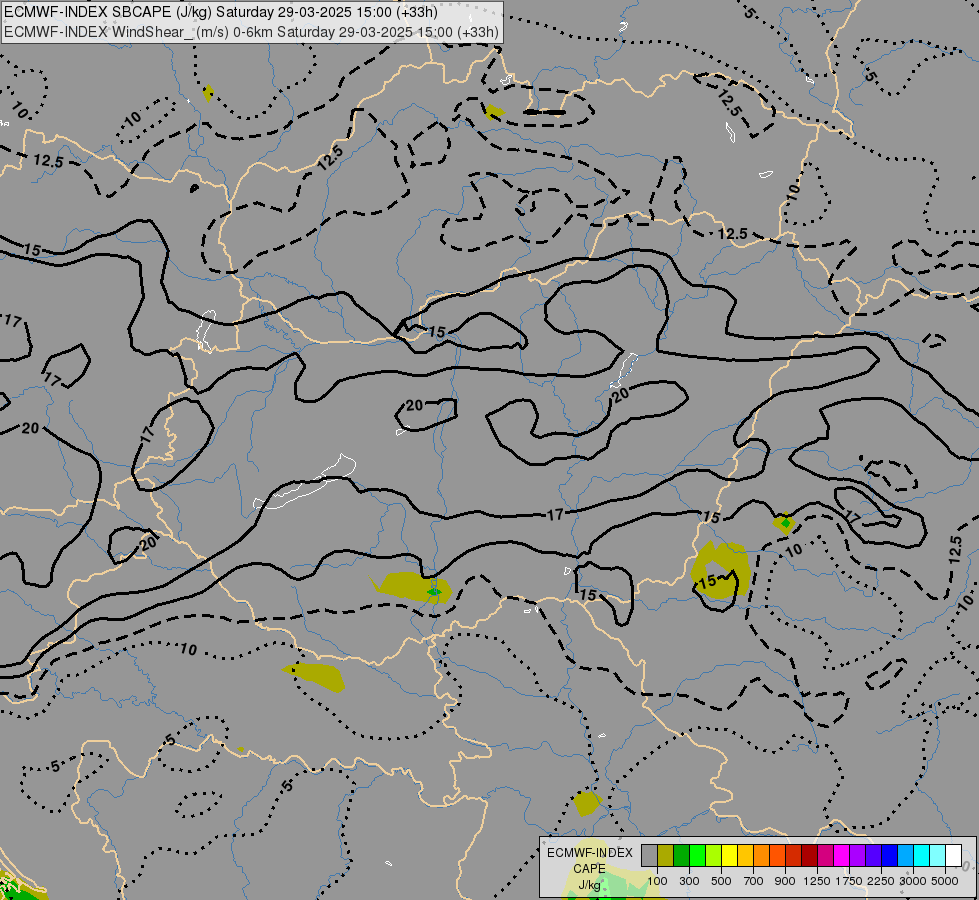Select the pale cyan swatch left of 5000
This screenshot has width=979, height=900.
coord(938,856)
